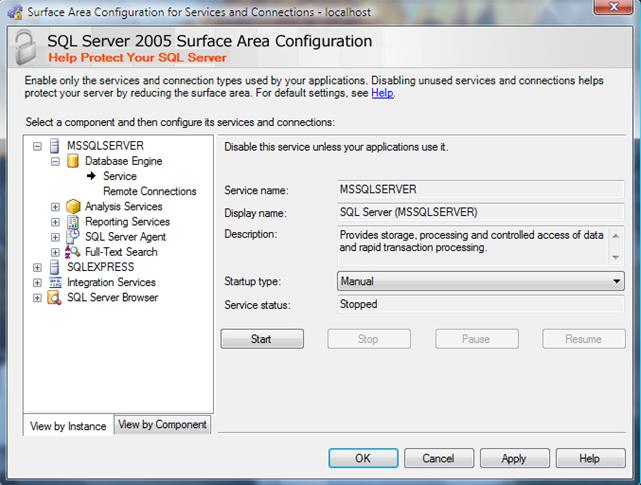Switch to View by Component tab
The width and height of the screenshot is (641, 485).
[163, 424]
